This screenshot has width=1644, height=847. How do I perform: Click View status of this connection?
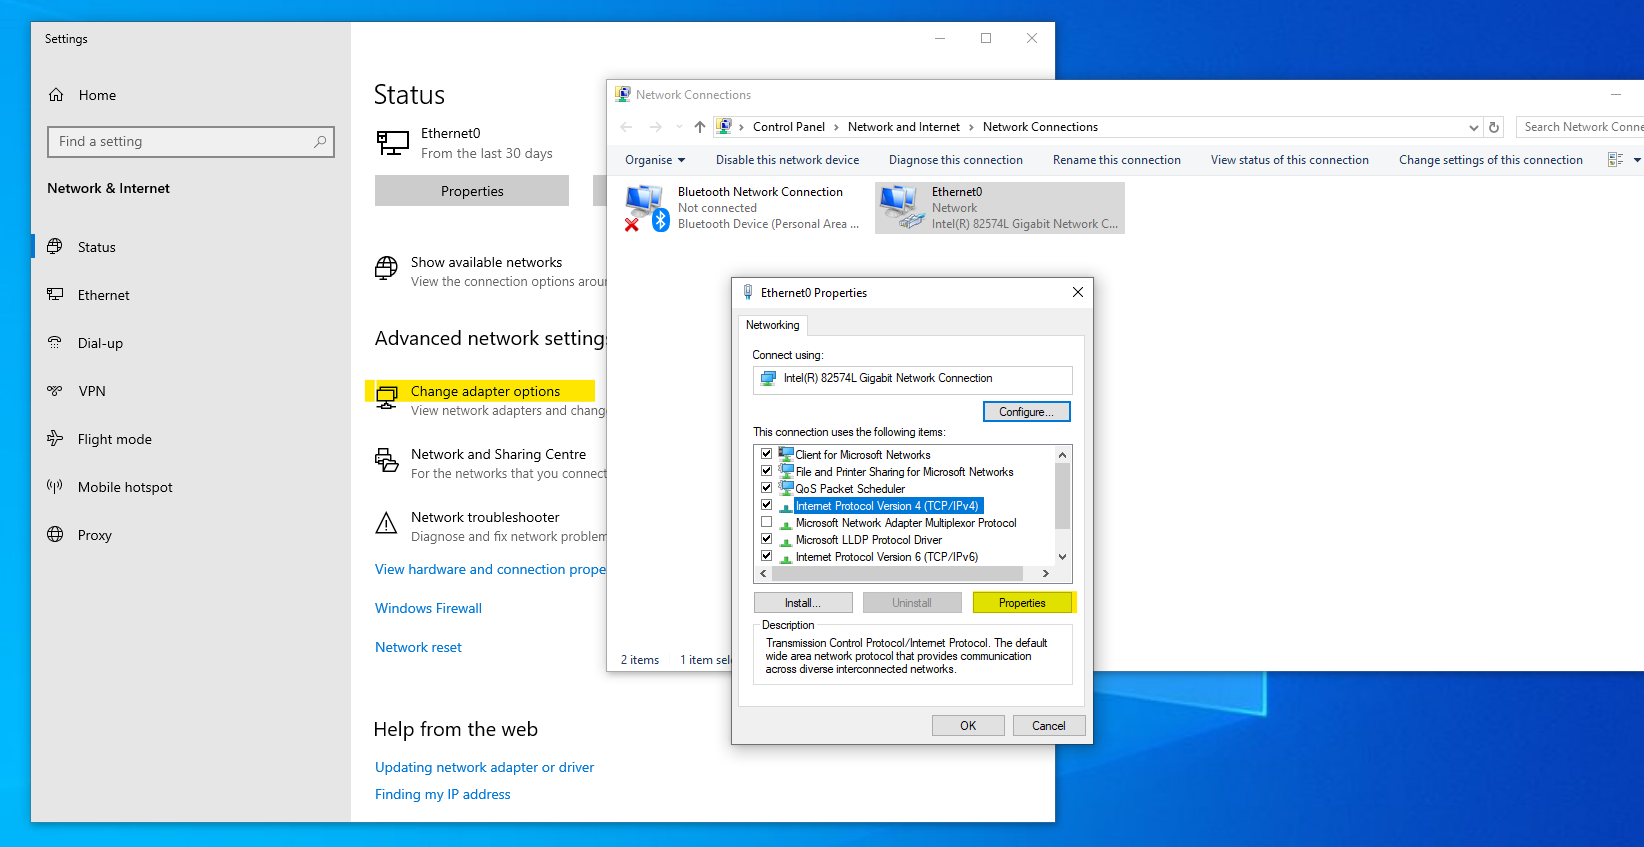point(1290,160)
